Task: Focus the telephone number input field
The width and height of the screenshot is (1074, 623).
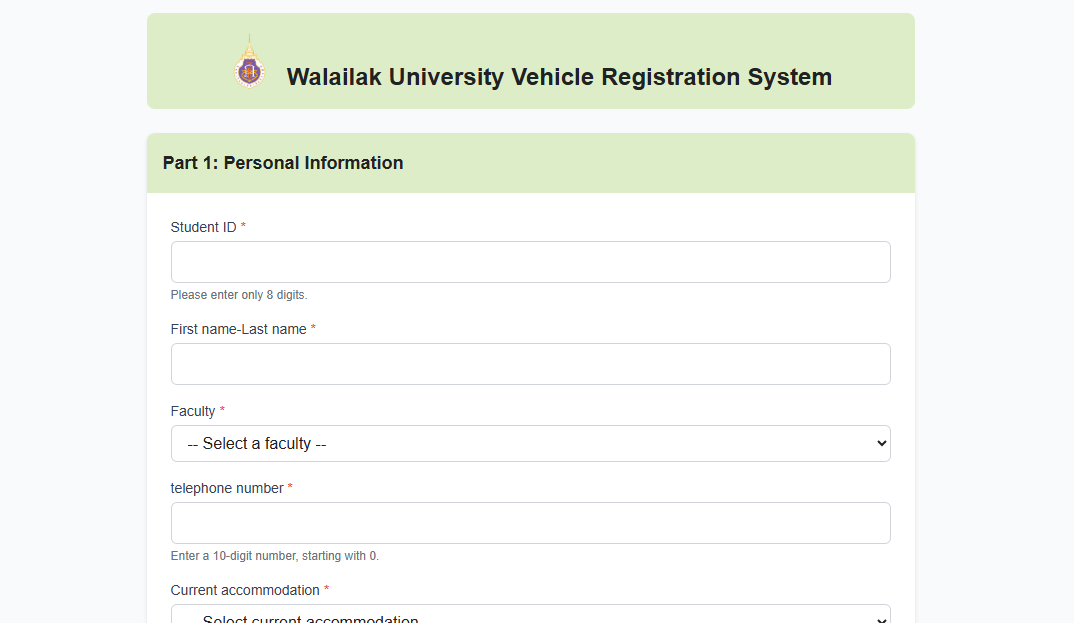Action: [530, 523]
